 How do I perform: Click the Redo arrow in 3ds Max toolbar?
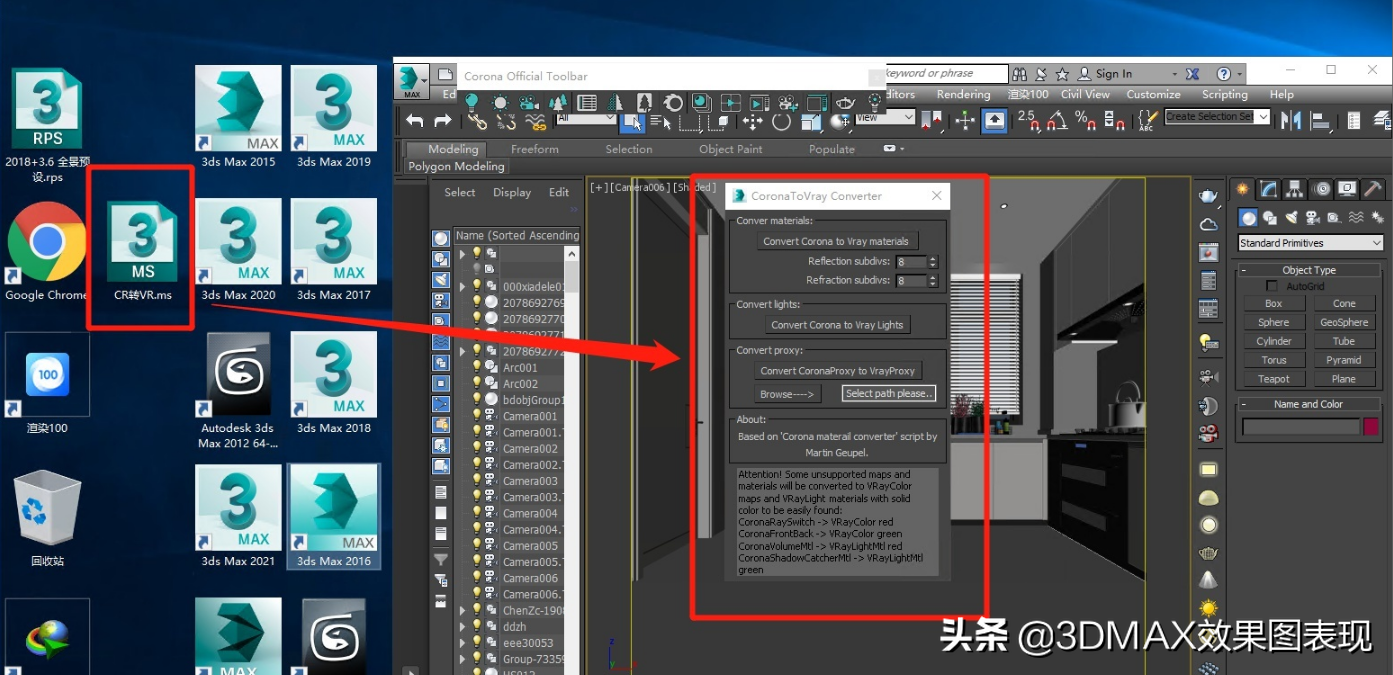click(443, 121)
